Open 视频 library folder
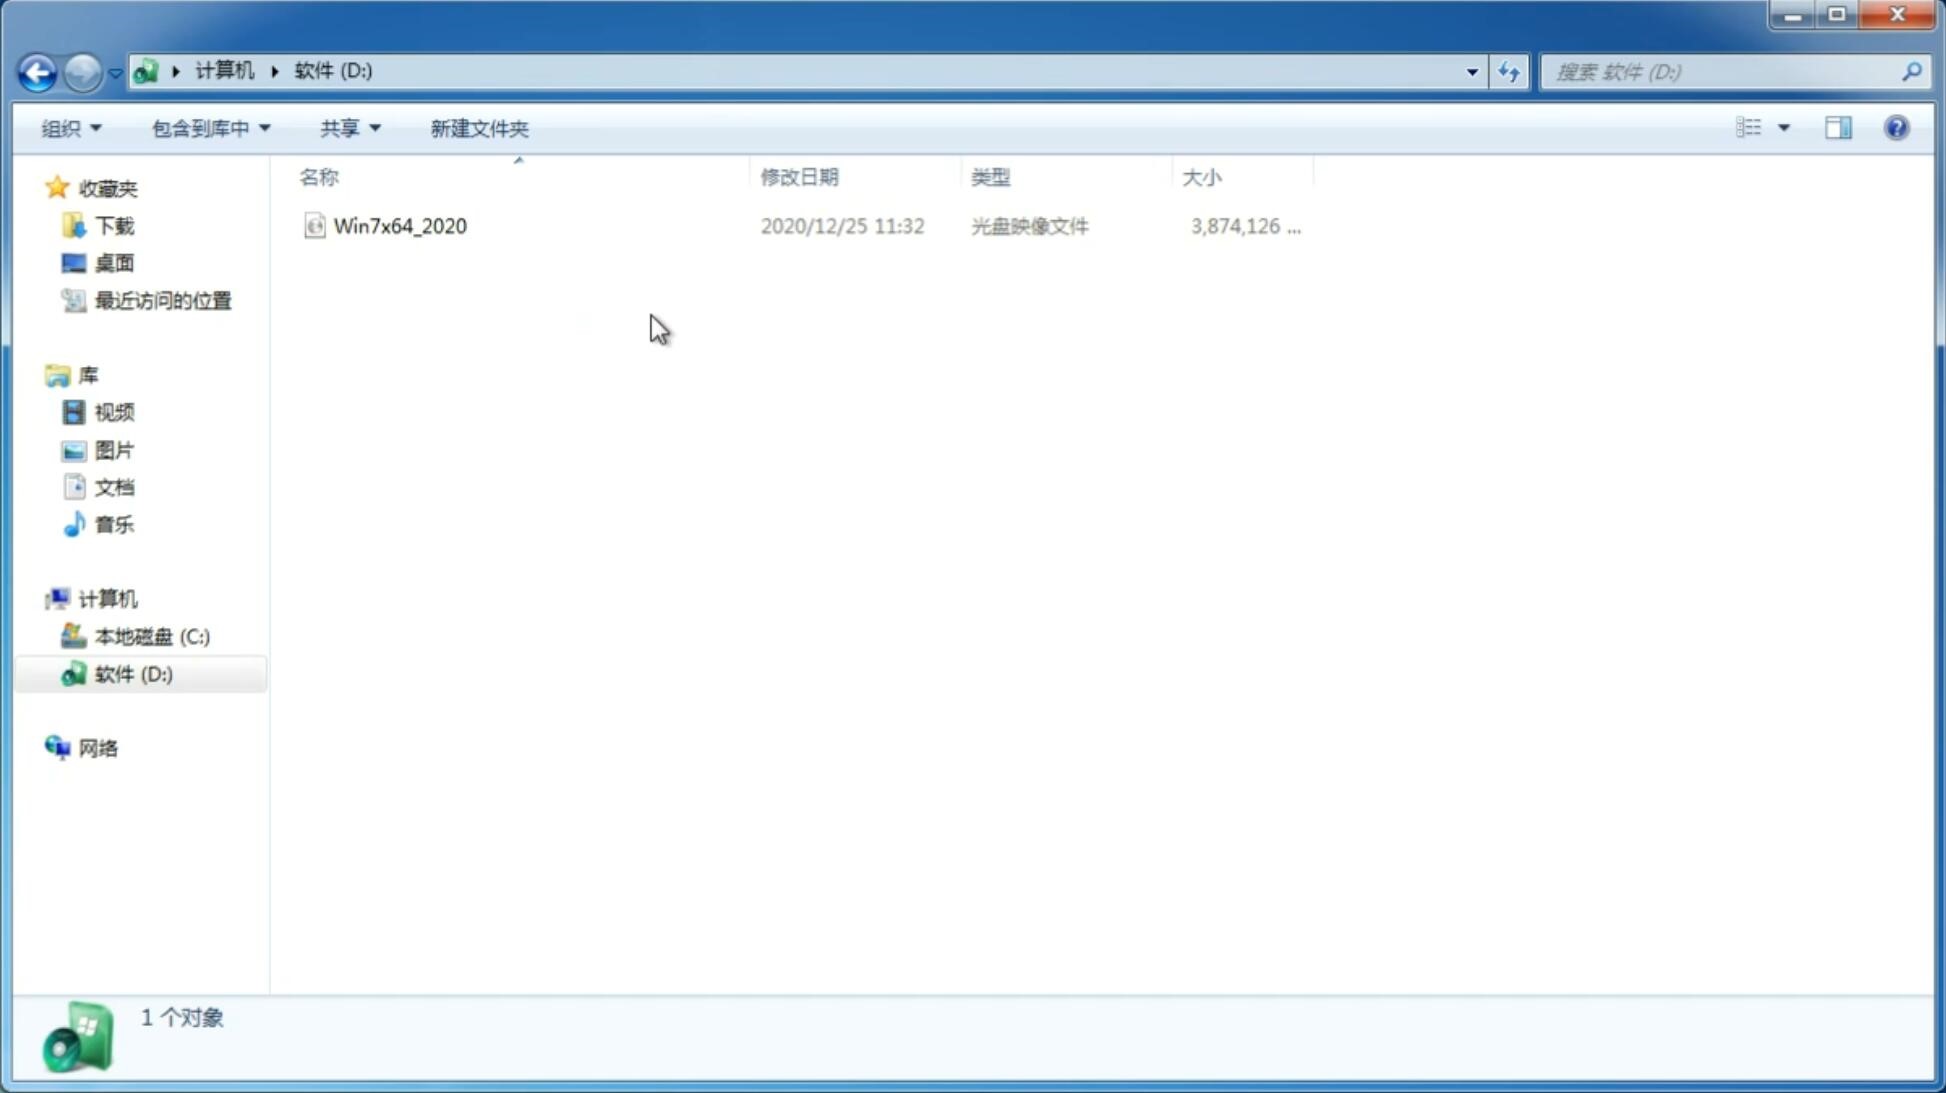The height and width of the screenshot is (1093, 1946). 112,412
